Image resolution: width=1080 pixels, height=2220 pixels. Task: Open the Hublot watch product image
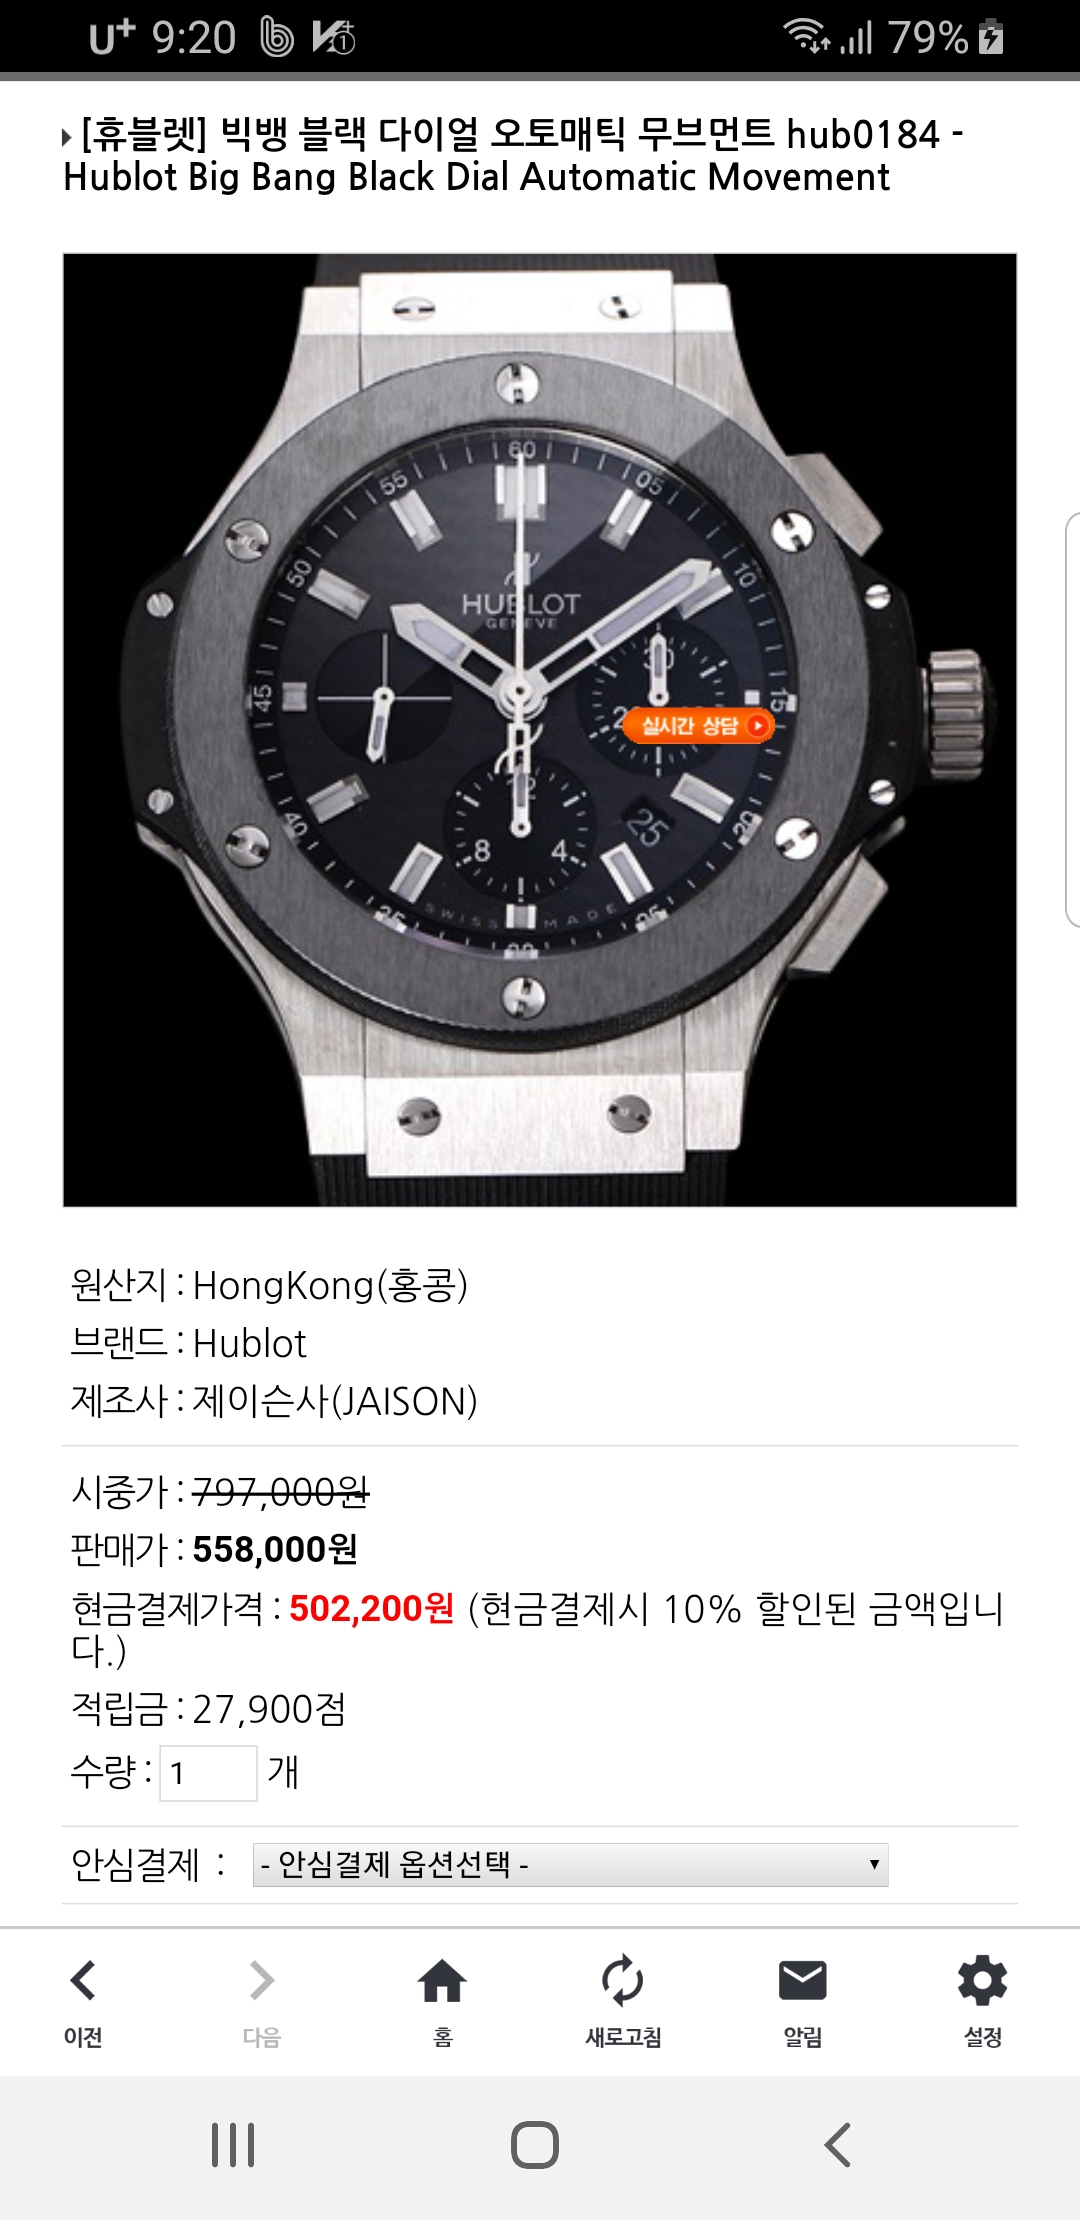(540, 730)
